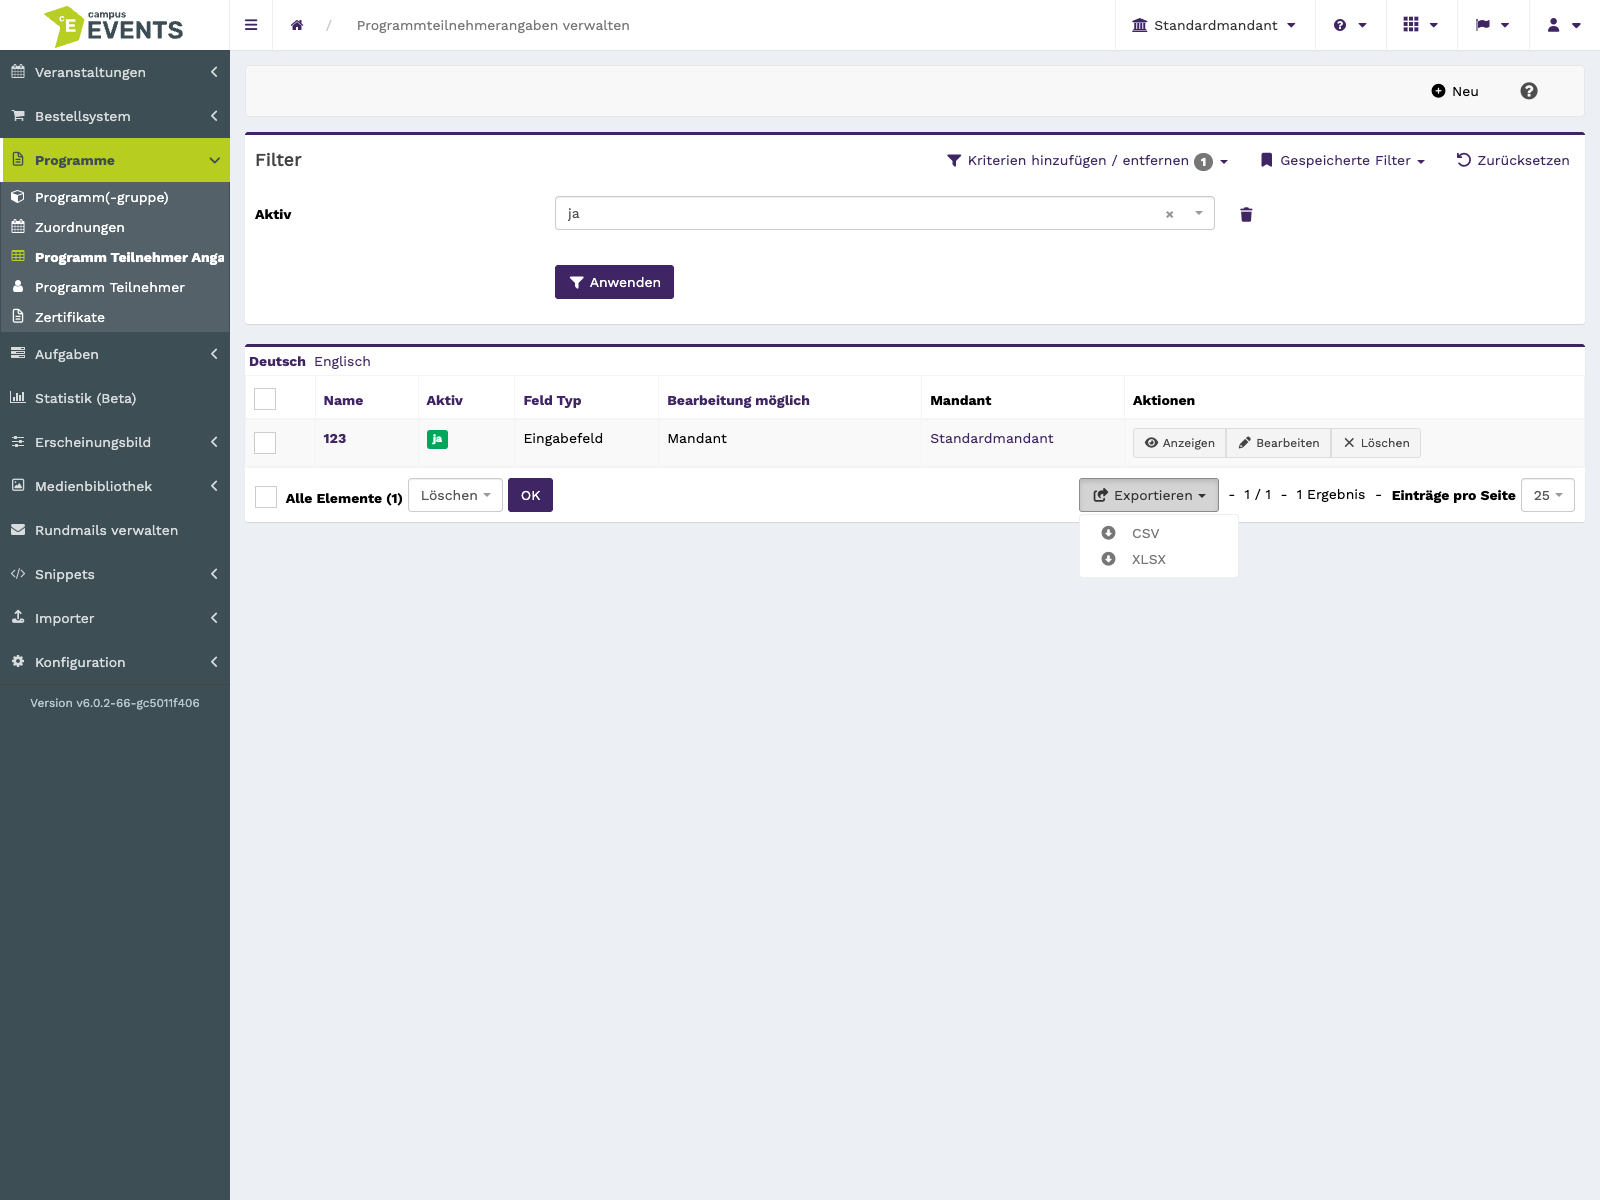Collapse the Programme sidebar section

[115, 160]
